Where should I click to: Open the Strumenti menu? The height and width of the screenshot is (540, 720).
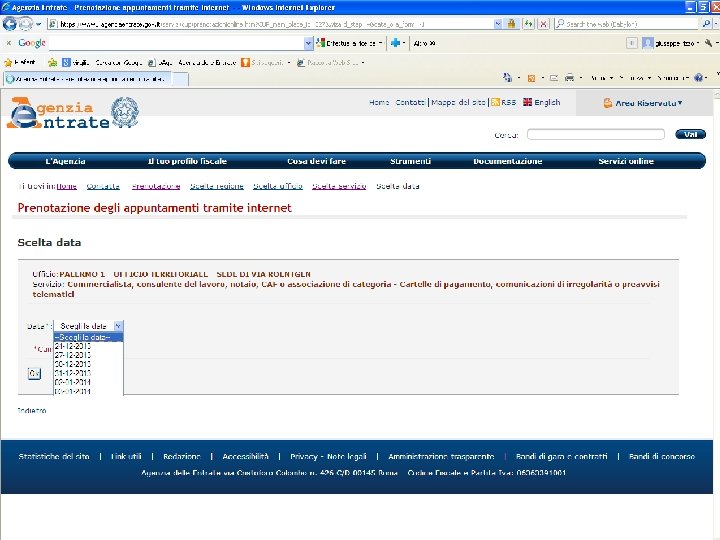pos(410,161)
